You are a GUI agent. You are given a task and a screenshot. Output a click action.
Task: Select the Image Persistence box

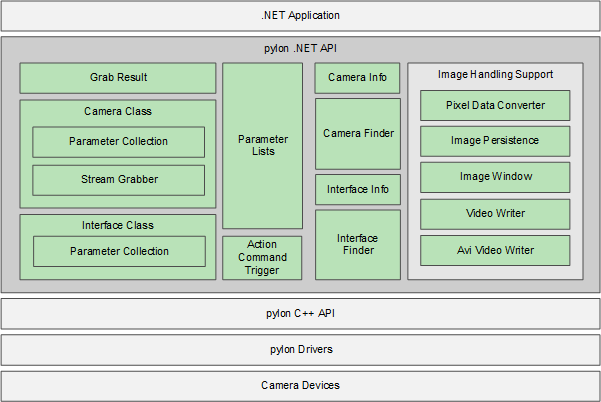pyautogui.click(x=495, y=141)
